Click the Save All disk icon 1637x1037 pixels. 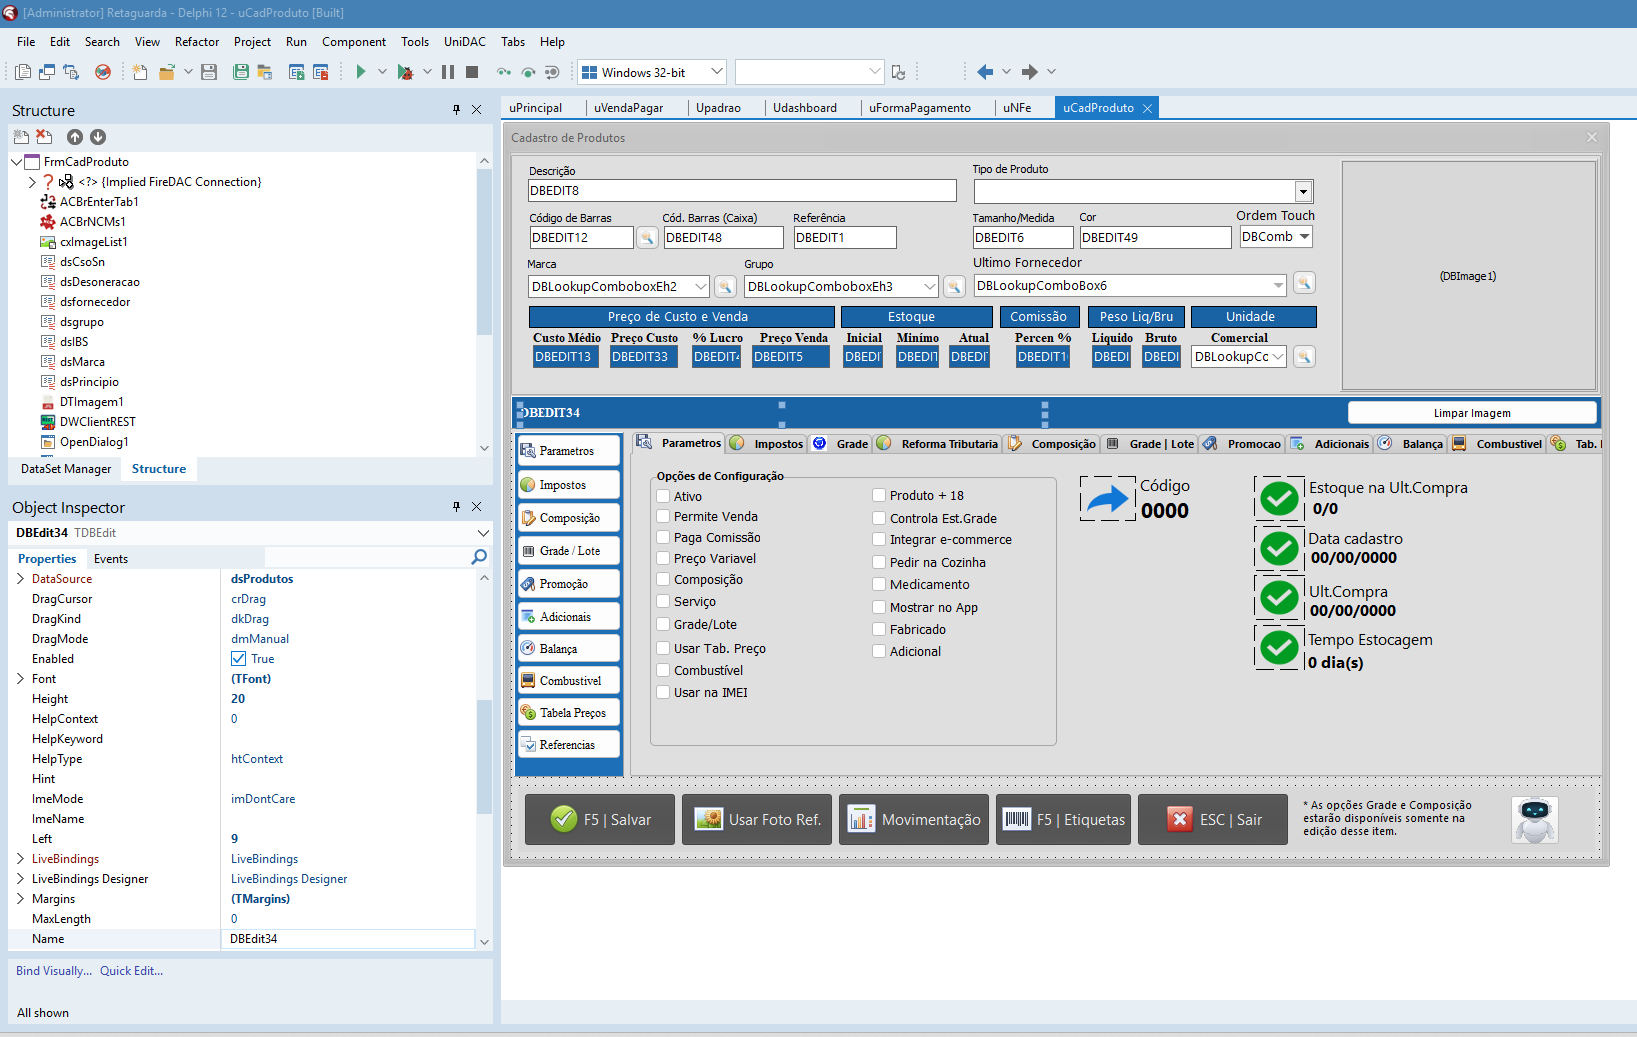coord(240,72)
